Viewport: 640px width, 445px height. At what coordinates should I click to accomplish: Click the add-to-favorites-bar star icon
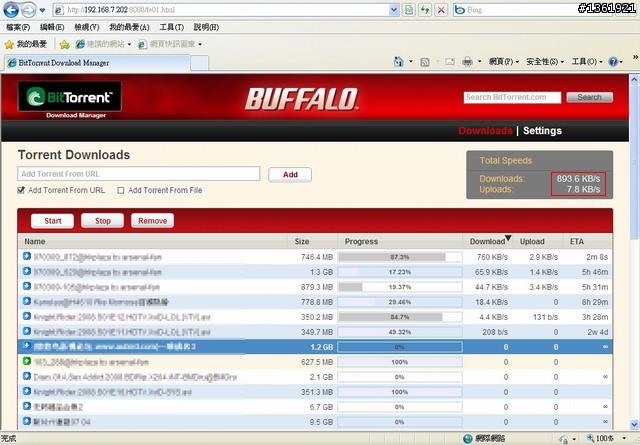(64, 44)
